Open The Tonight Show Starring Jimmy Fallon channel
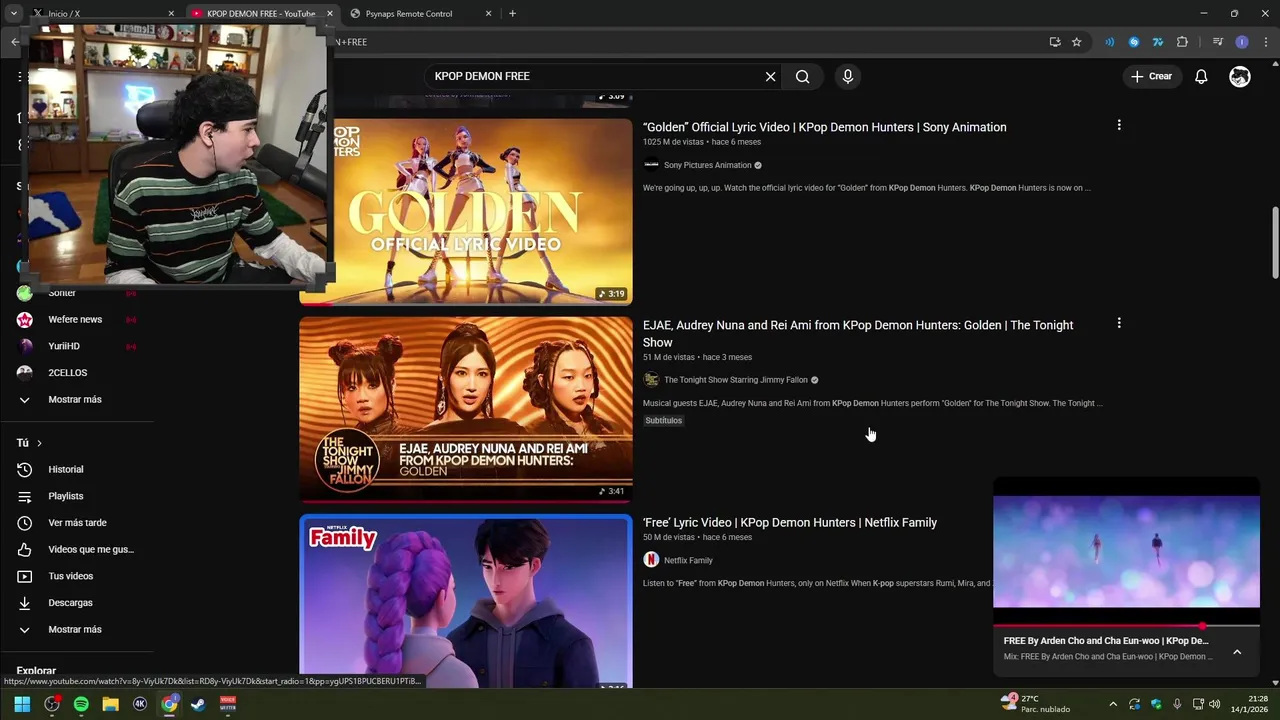This screenshot has width=1280, height=720. coord(735,380)
